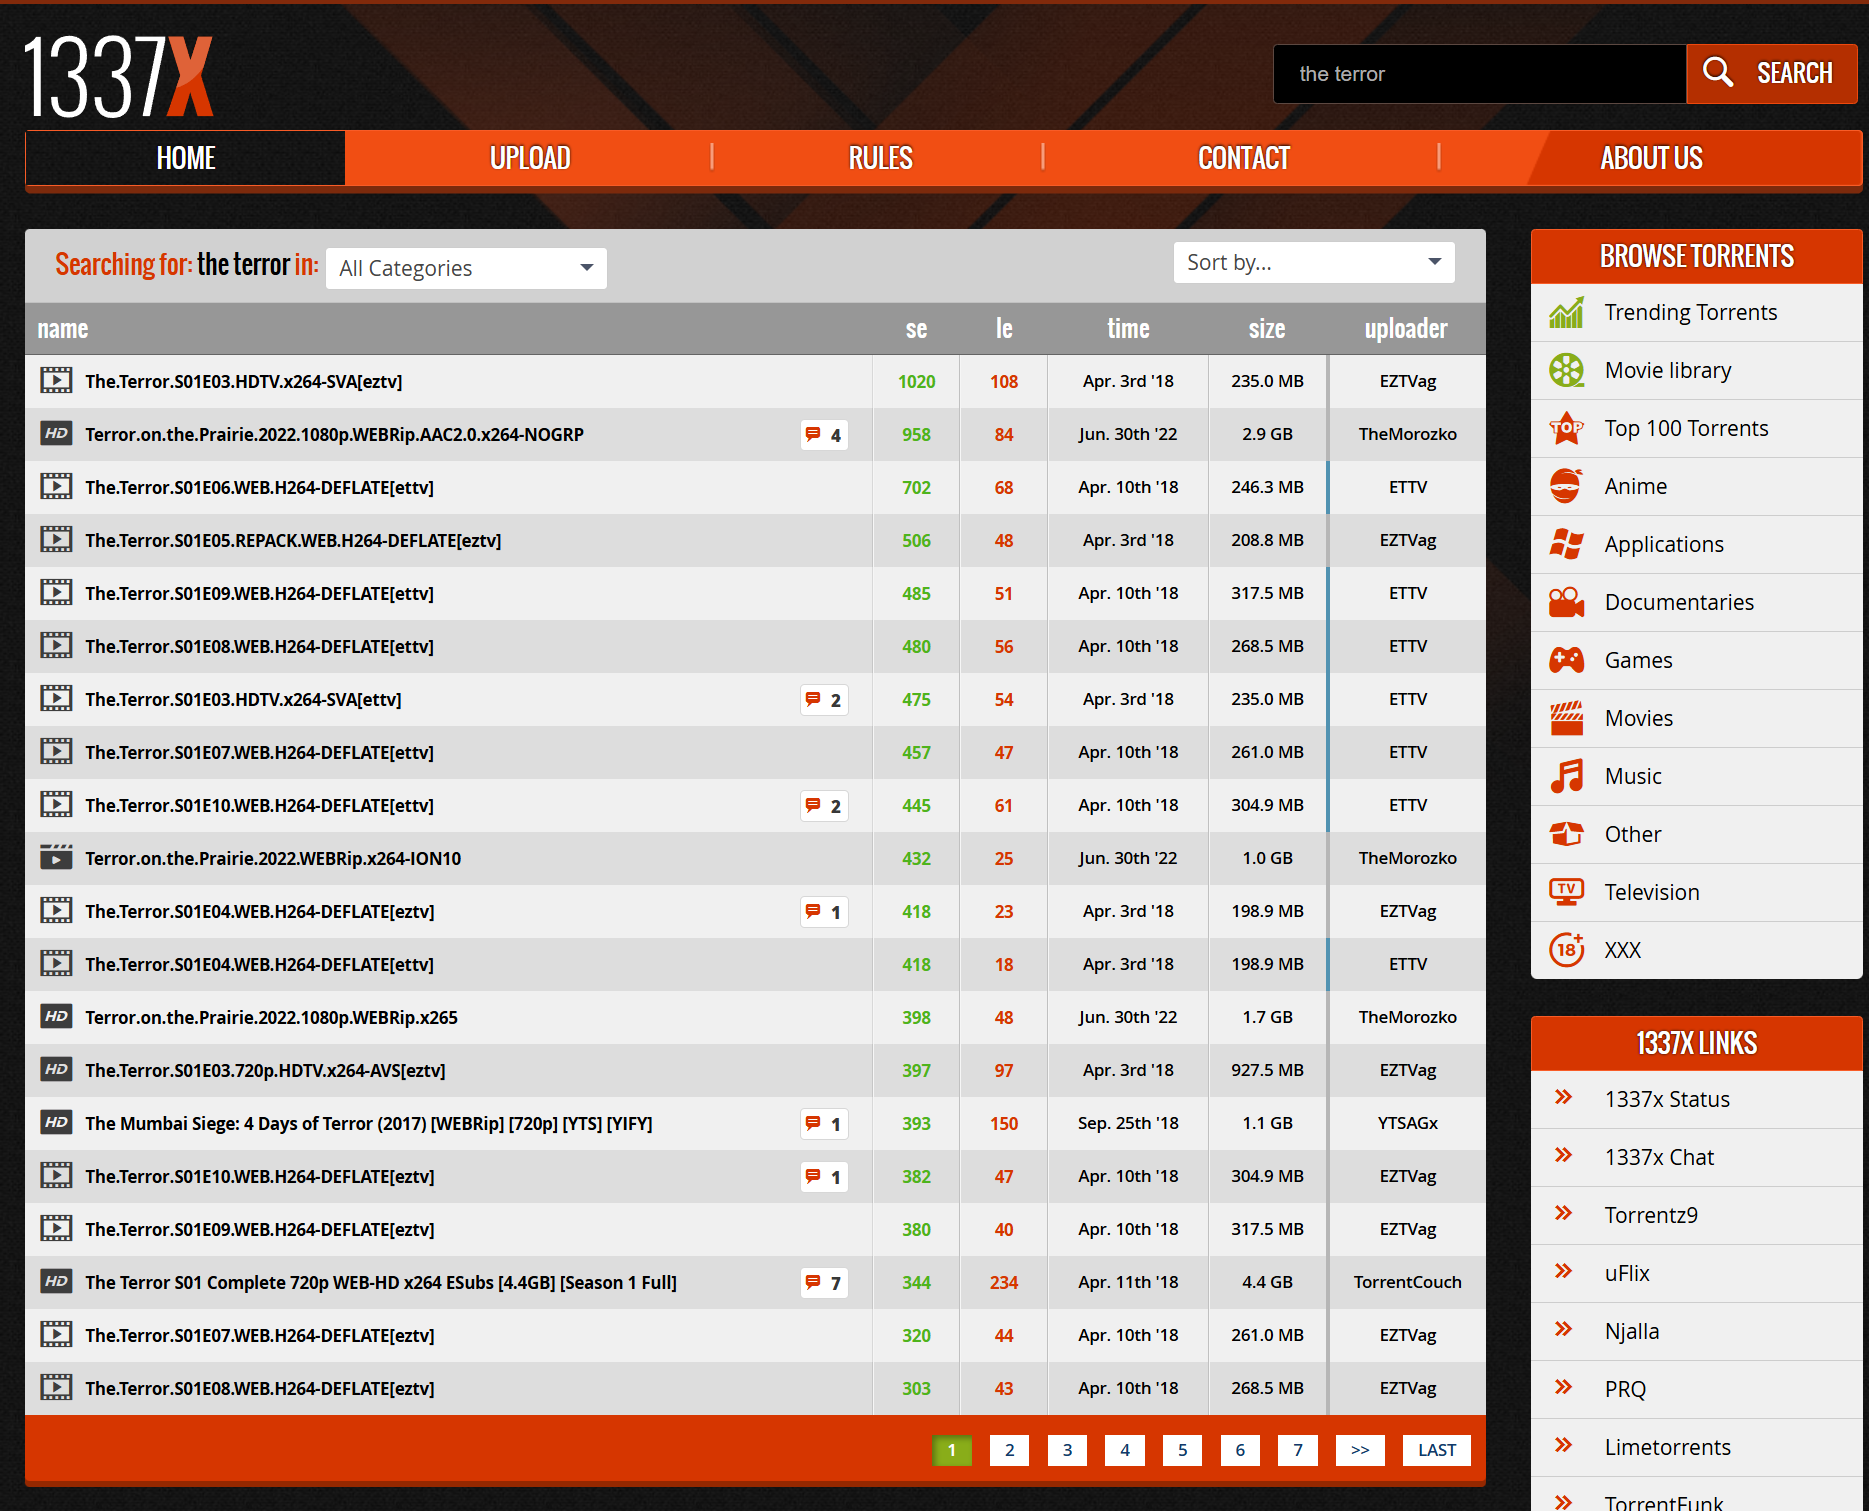Viewport: 1869px width, 1511px height.
Task: Sort by the 'time' column header
Action: [x=1128, y=329]
